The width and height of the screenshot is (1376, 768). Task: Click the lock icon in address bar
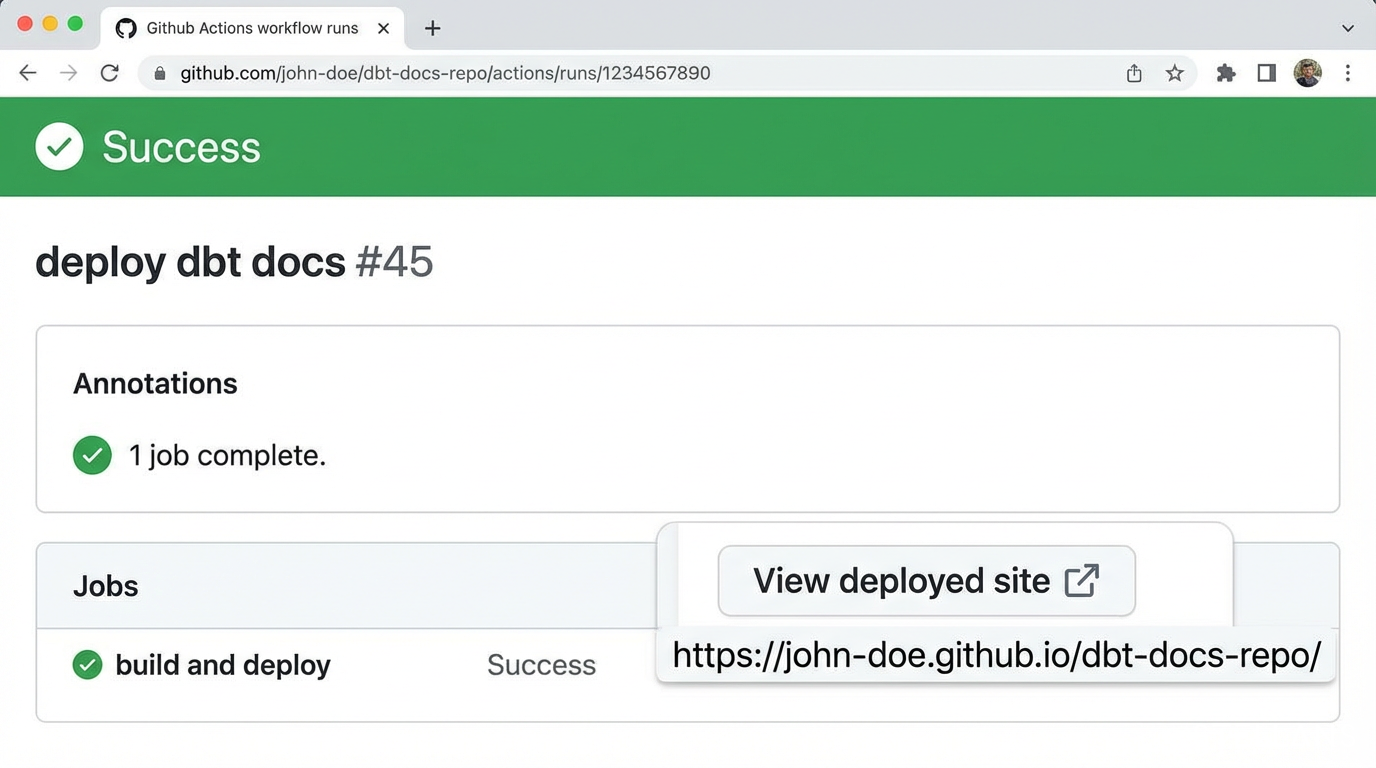[159, 73]
